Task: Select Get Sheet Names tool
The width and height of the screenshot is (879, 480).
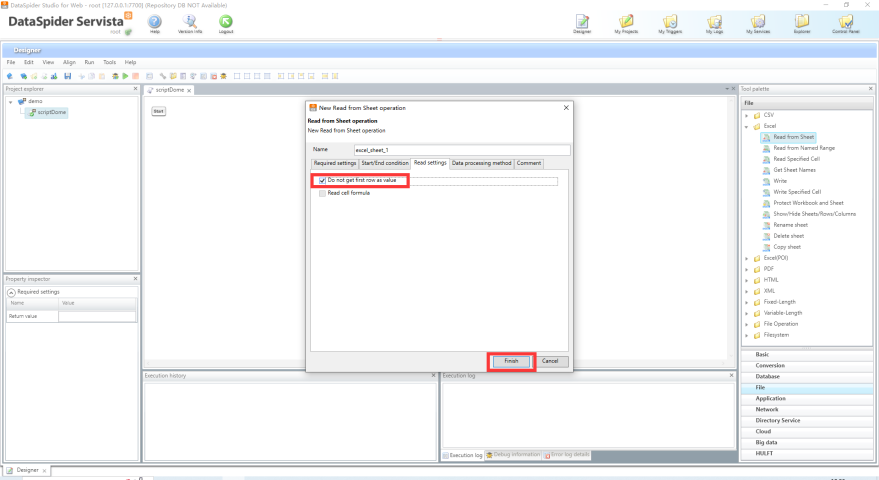Action: click(794, 170)
